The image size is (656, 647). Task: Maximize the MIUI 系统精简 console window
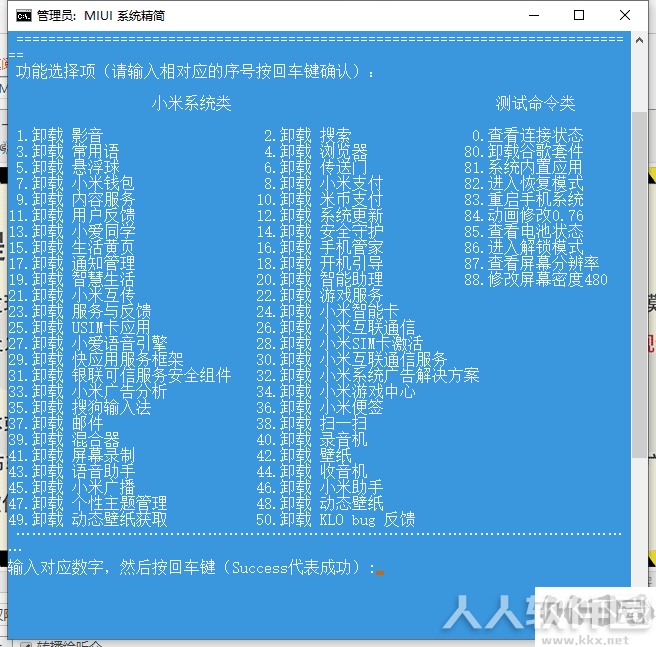coord(579,15)
